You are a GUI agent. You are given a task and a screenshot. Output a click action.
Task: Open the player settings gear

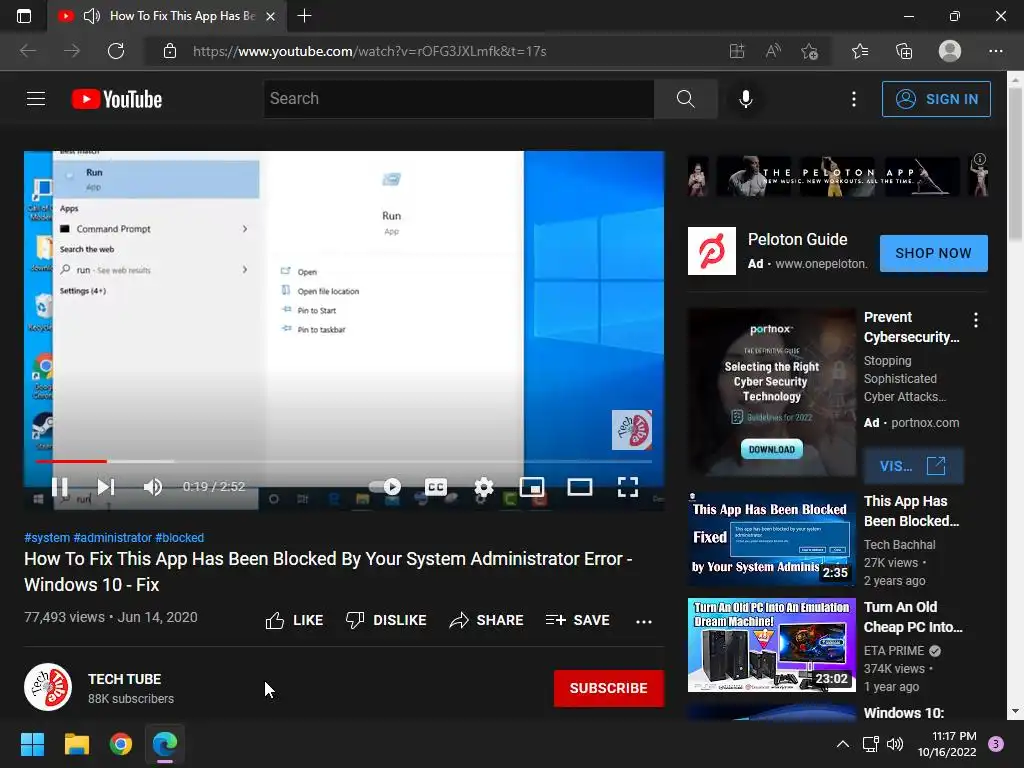(x=484, y=487)
